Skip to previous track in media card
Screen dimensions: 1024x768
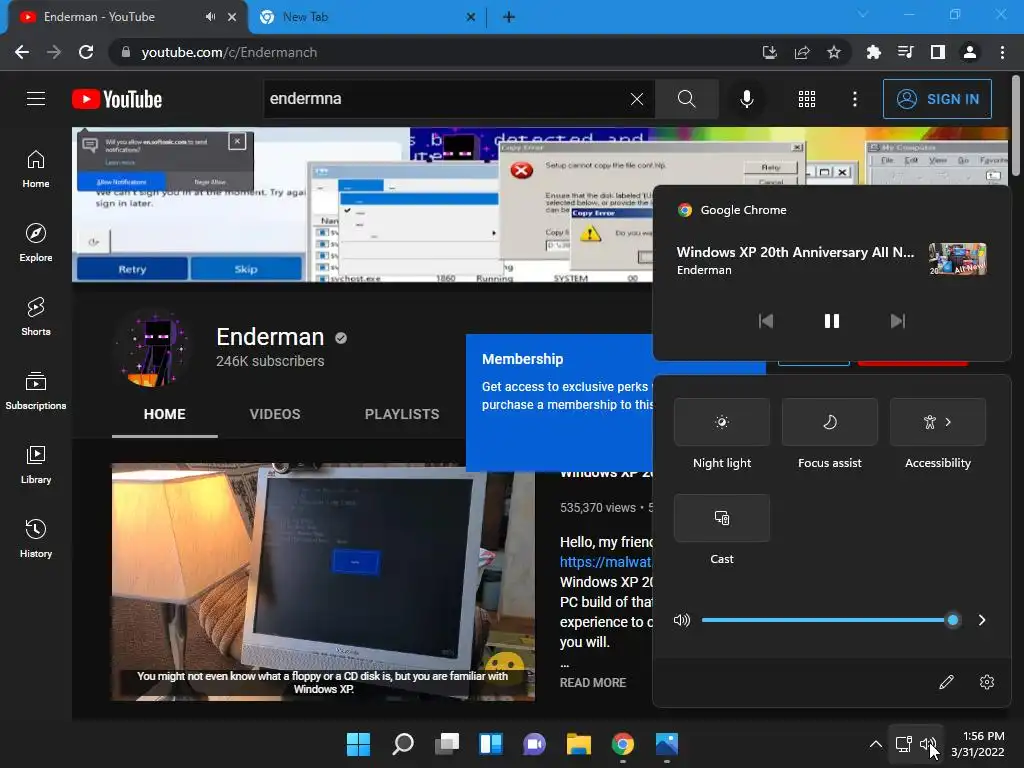coord(765,321)
